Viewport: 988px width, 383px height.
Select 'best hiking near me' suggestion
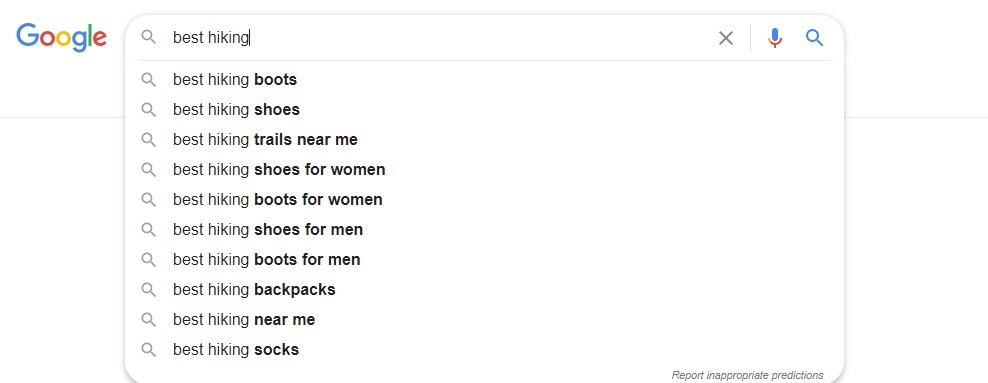(x=484, y=319)
